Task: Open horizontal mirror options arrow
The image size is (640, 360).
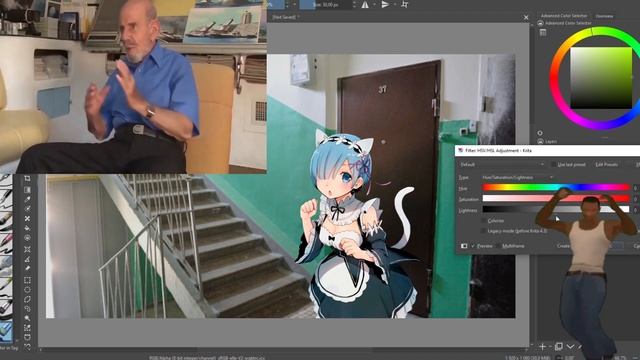Action: (x=374, y=4)
